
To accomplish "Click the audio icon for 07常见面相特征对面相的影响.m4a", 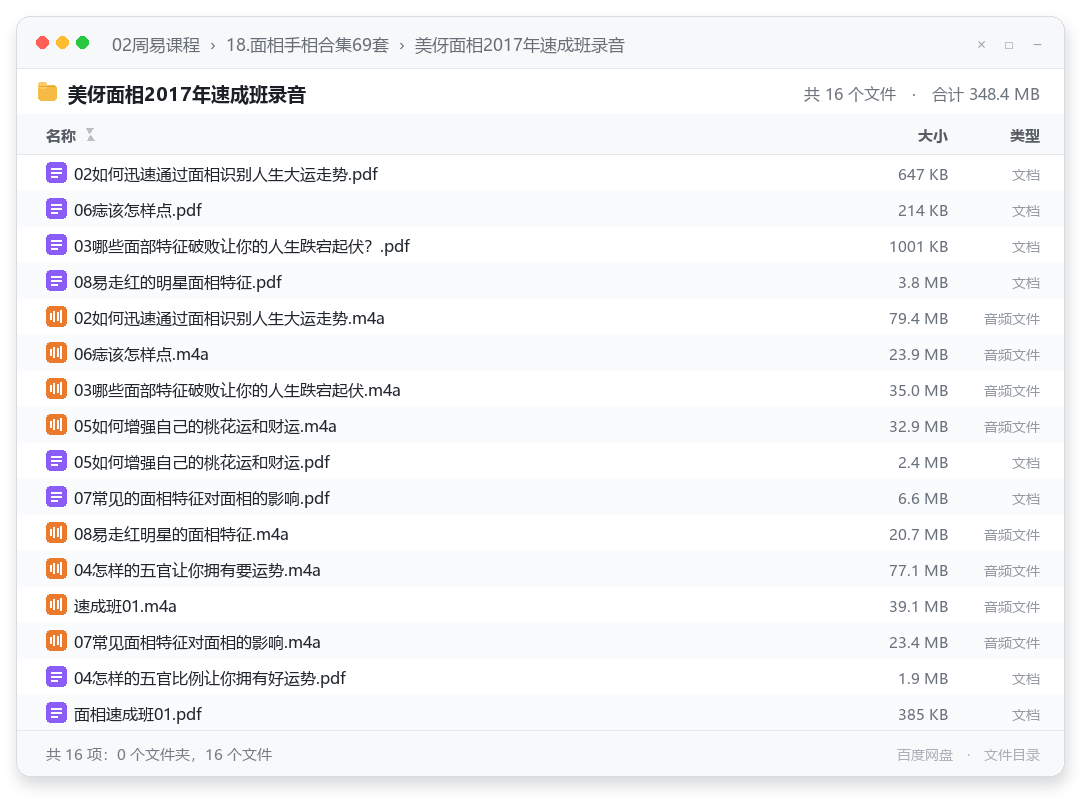I will 56,641.
